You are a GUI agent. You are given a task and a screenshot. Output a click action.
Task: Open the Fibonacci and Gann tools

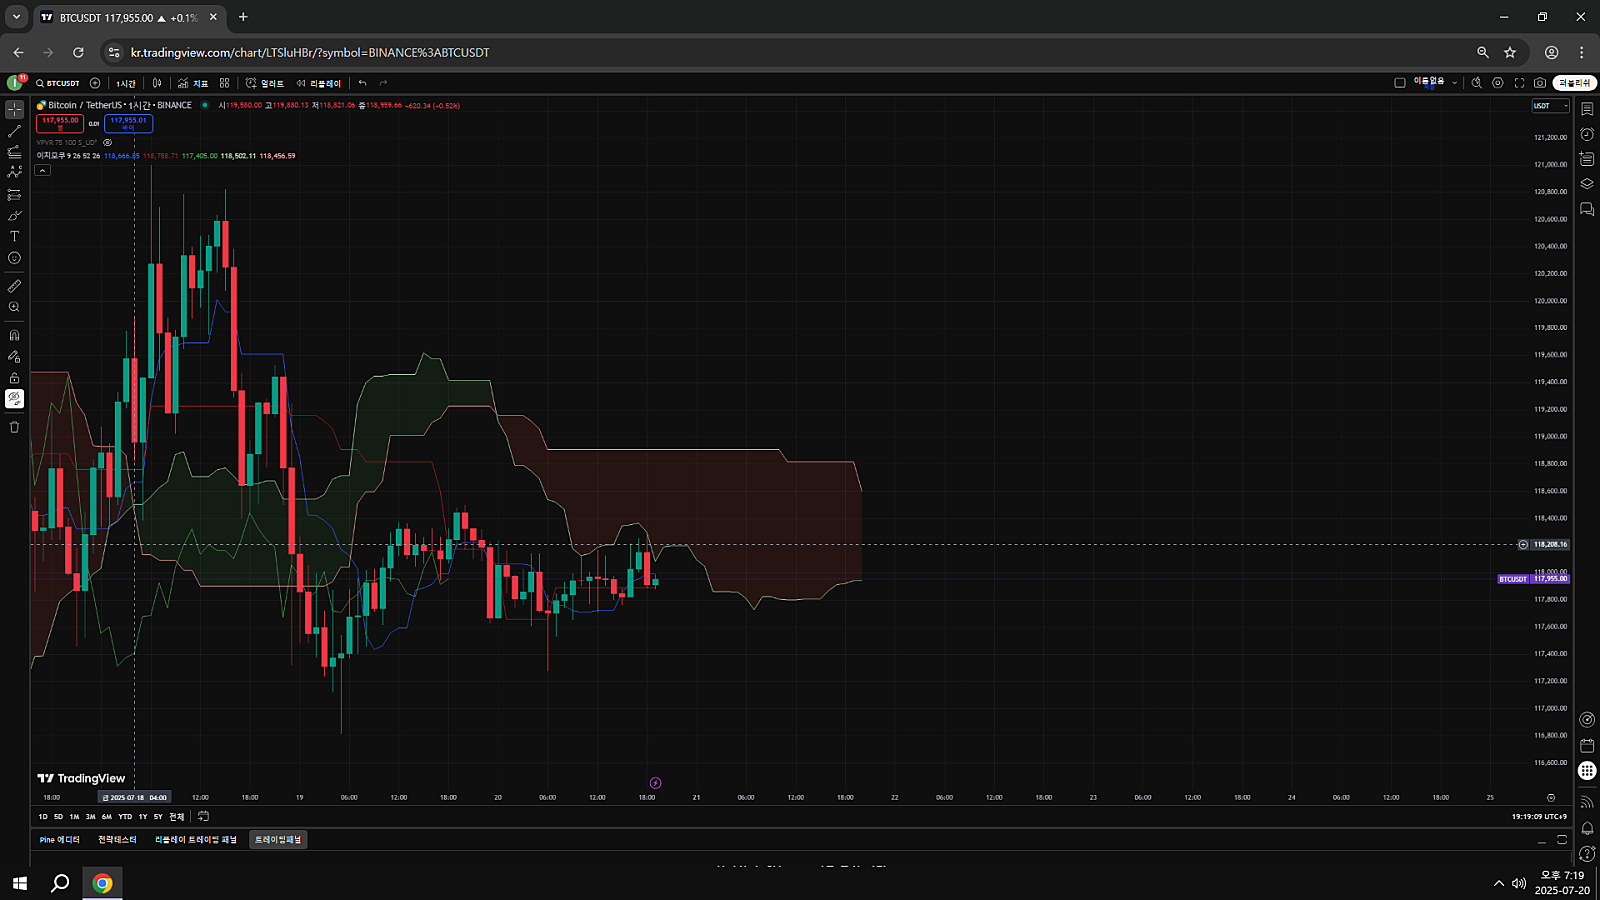(x=14, y=152)
